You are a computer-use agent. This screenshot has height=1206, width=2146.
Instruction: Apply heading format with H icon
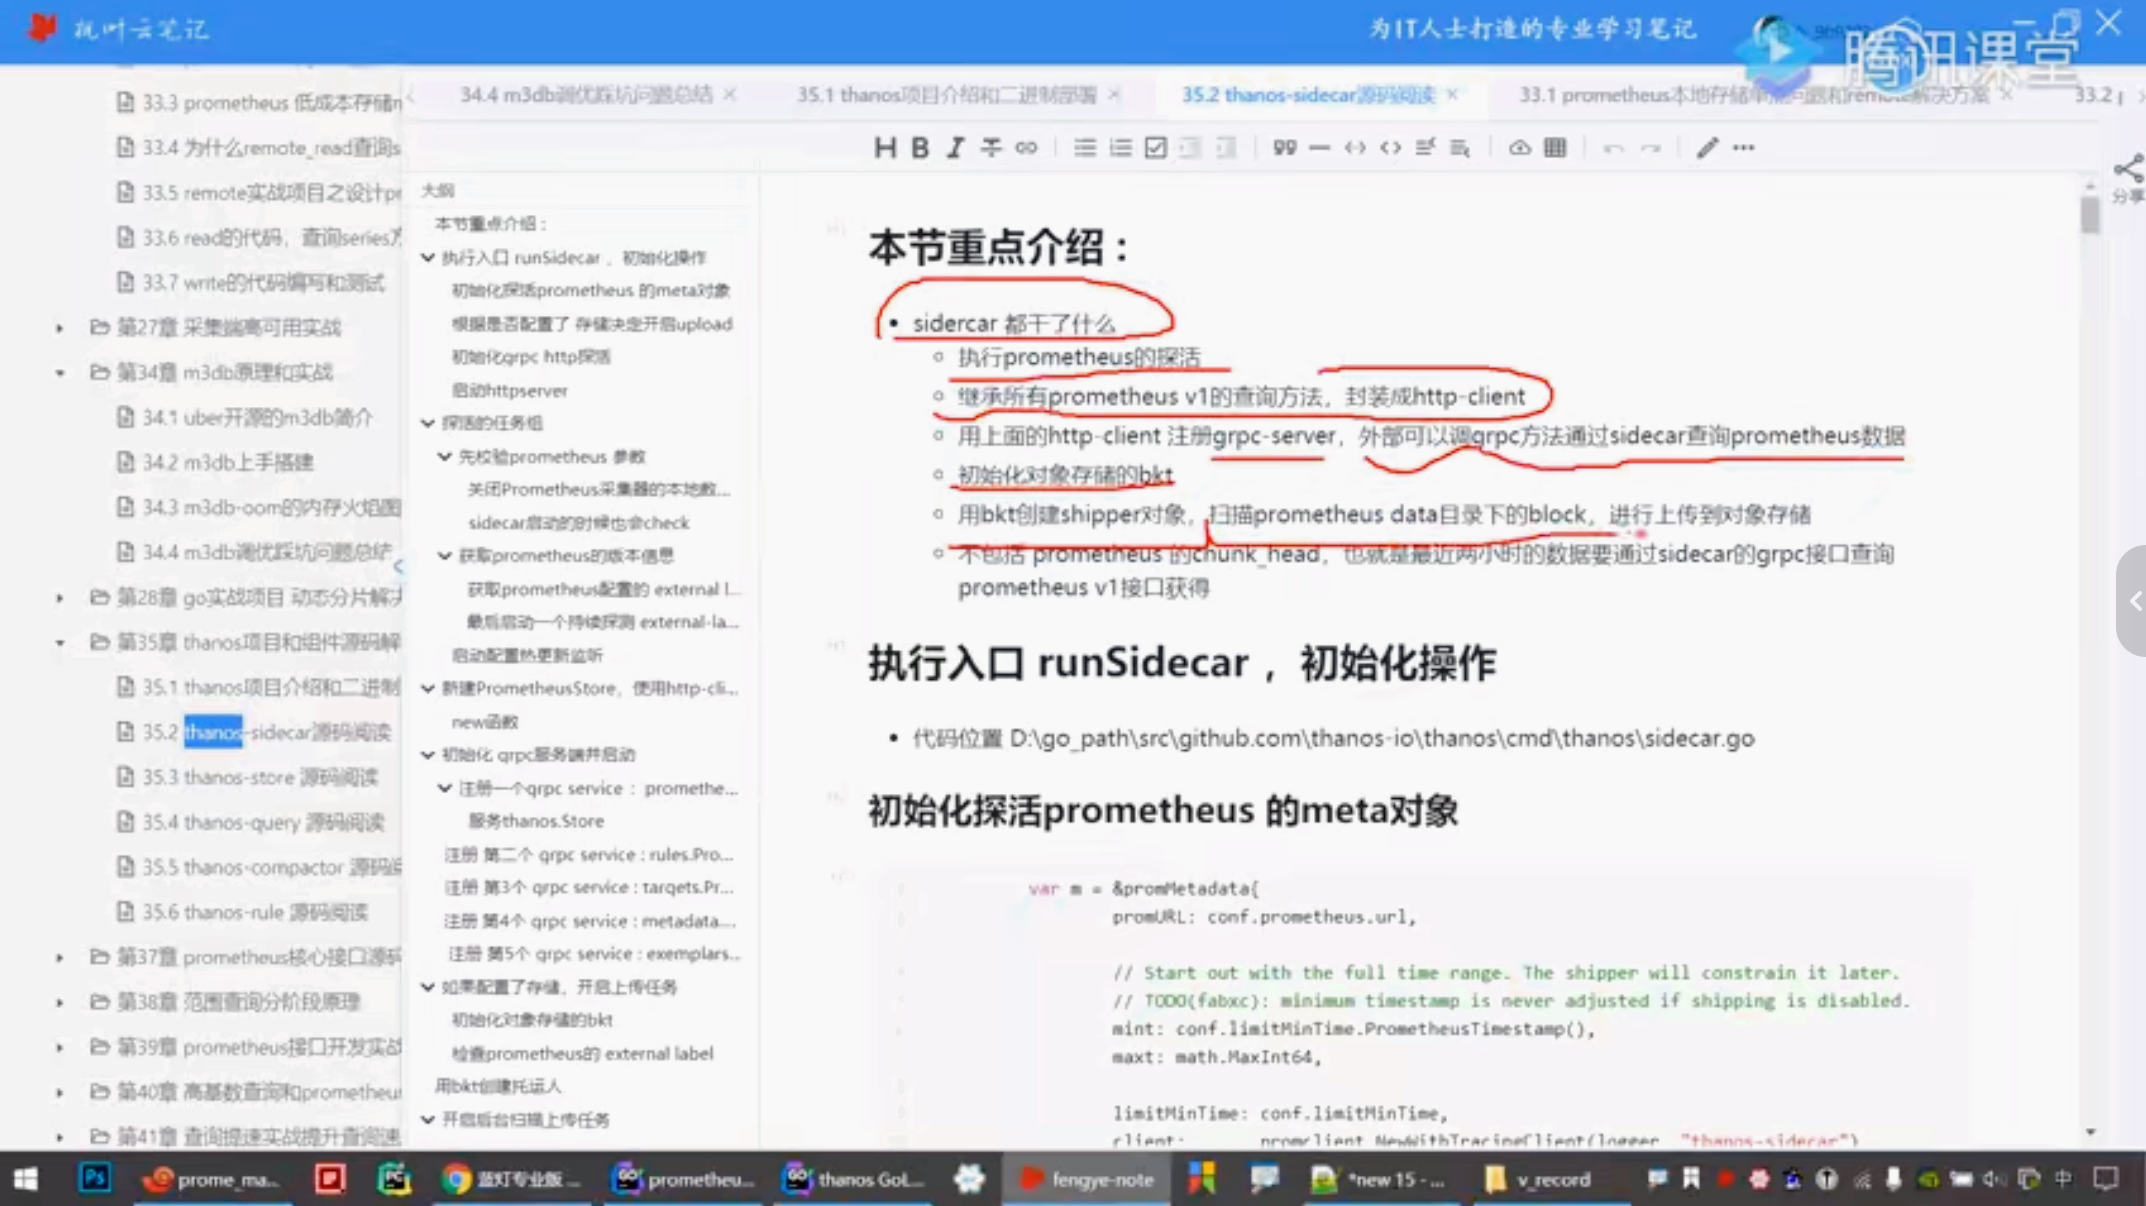884,148
